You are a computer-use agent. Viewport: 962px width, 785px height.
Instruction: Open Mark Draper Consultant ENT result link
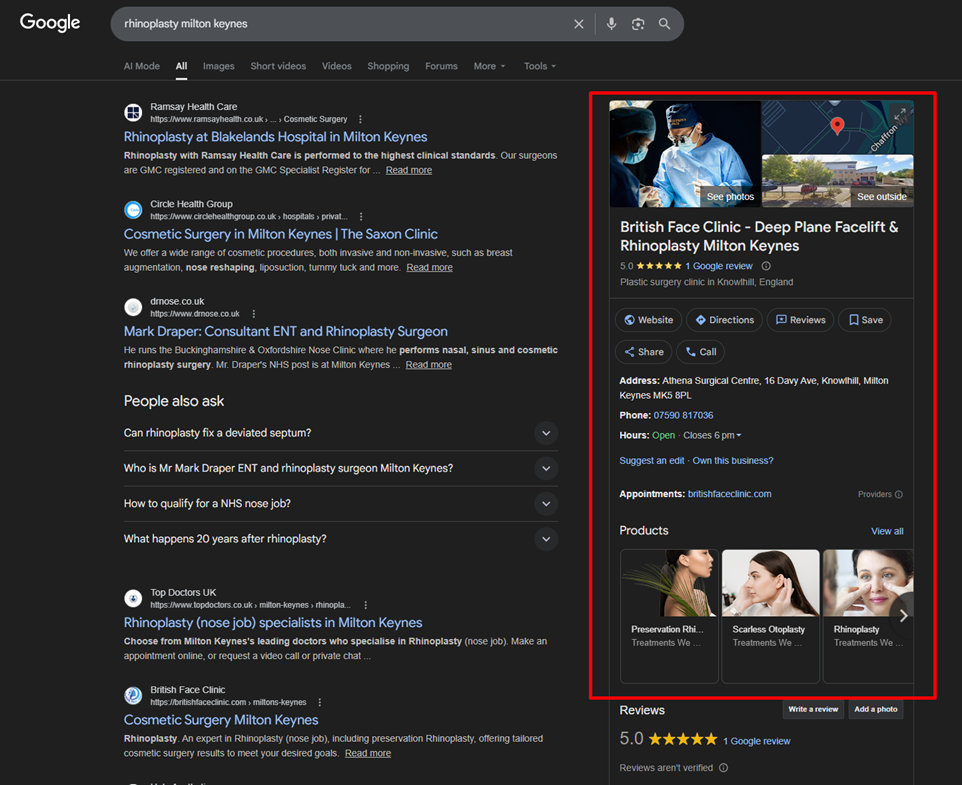(x=286, y=332)
